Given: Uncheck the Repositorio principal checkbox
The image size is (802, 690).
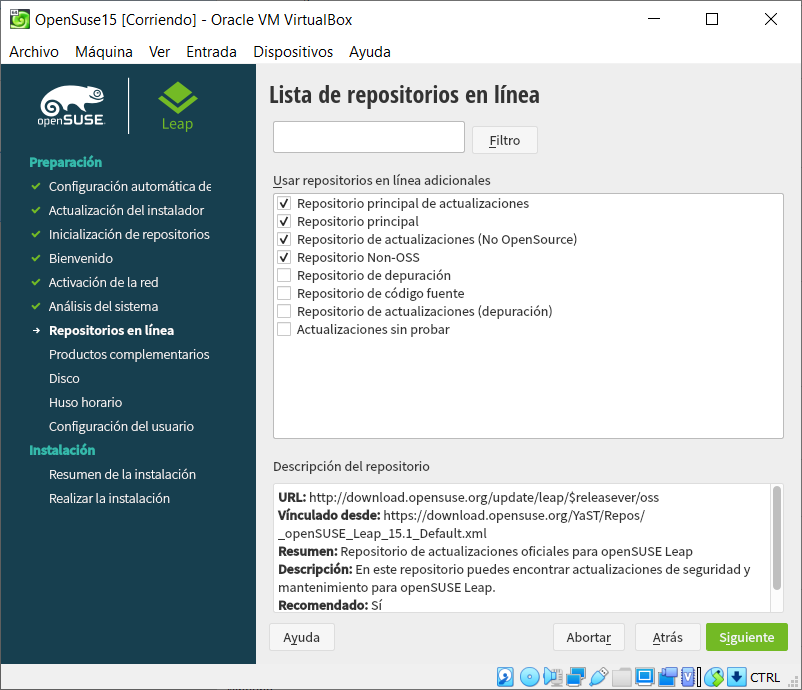Looking at the screenshot, I should coord(284,221).
